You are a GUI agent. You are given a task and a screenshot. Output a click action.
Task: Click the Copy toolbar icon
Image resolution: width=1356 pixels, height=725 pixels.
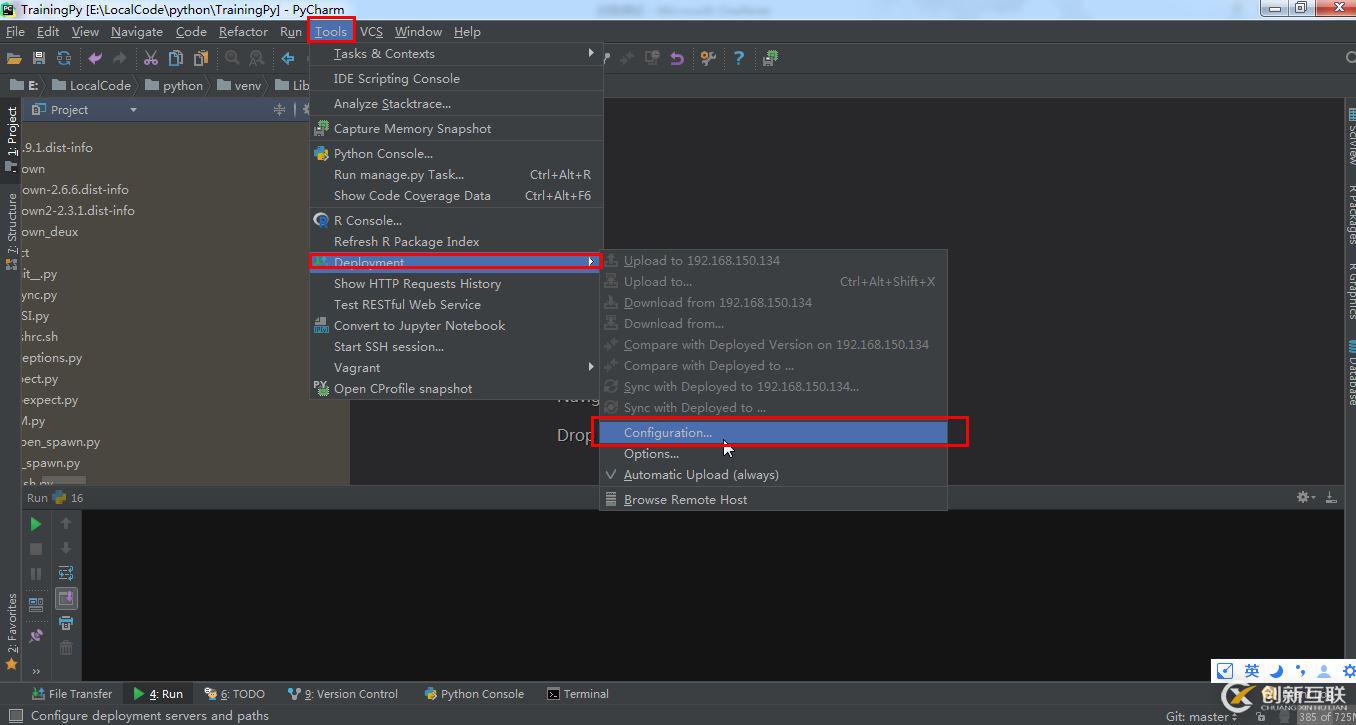(x=176, y=59)
